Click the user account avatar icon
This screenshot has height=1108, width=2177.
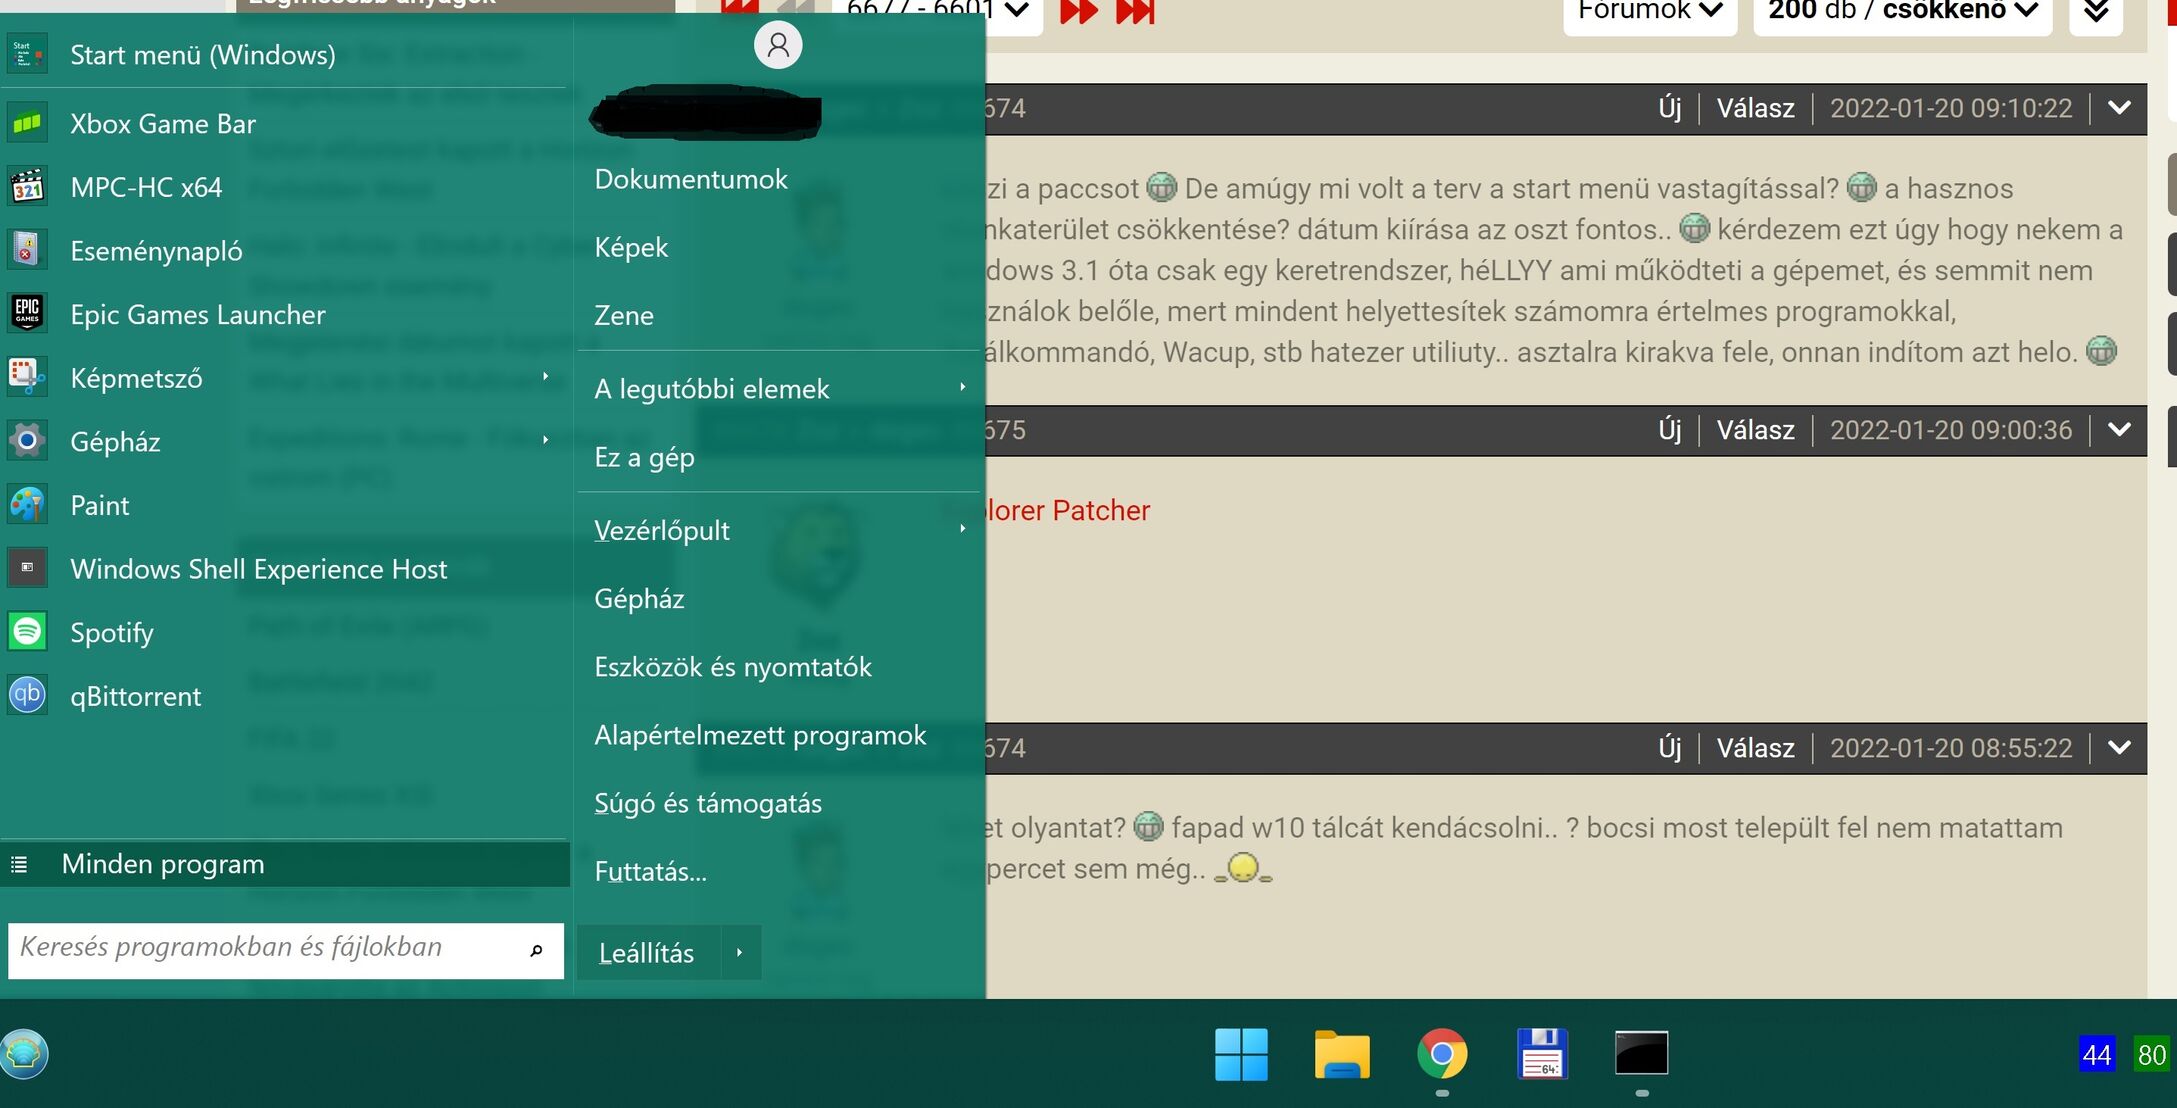[777, 46]
